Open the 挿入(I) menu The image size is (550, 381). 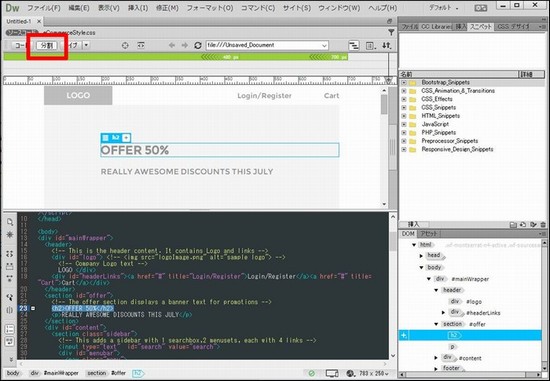coord(138,8)
